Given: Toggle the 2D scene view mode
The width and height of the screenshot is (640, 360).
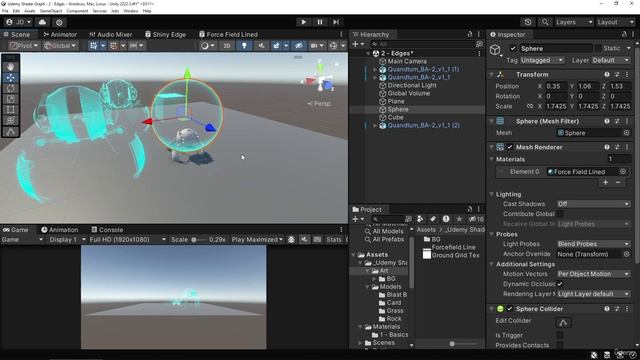Looking at the screenshot, I should coord(227,46).
